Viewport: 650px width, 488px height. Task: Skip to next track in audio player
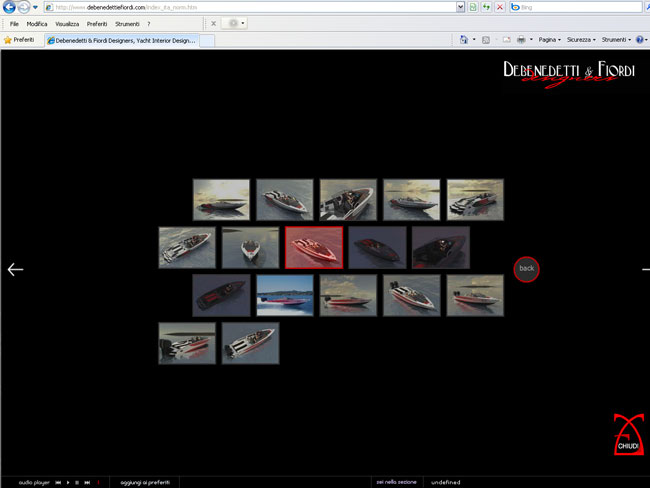87,483
